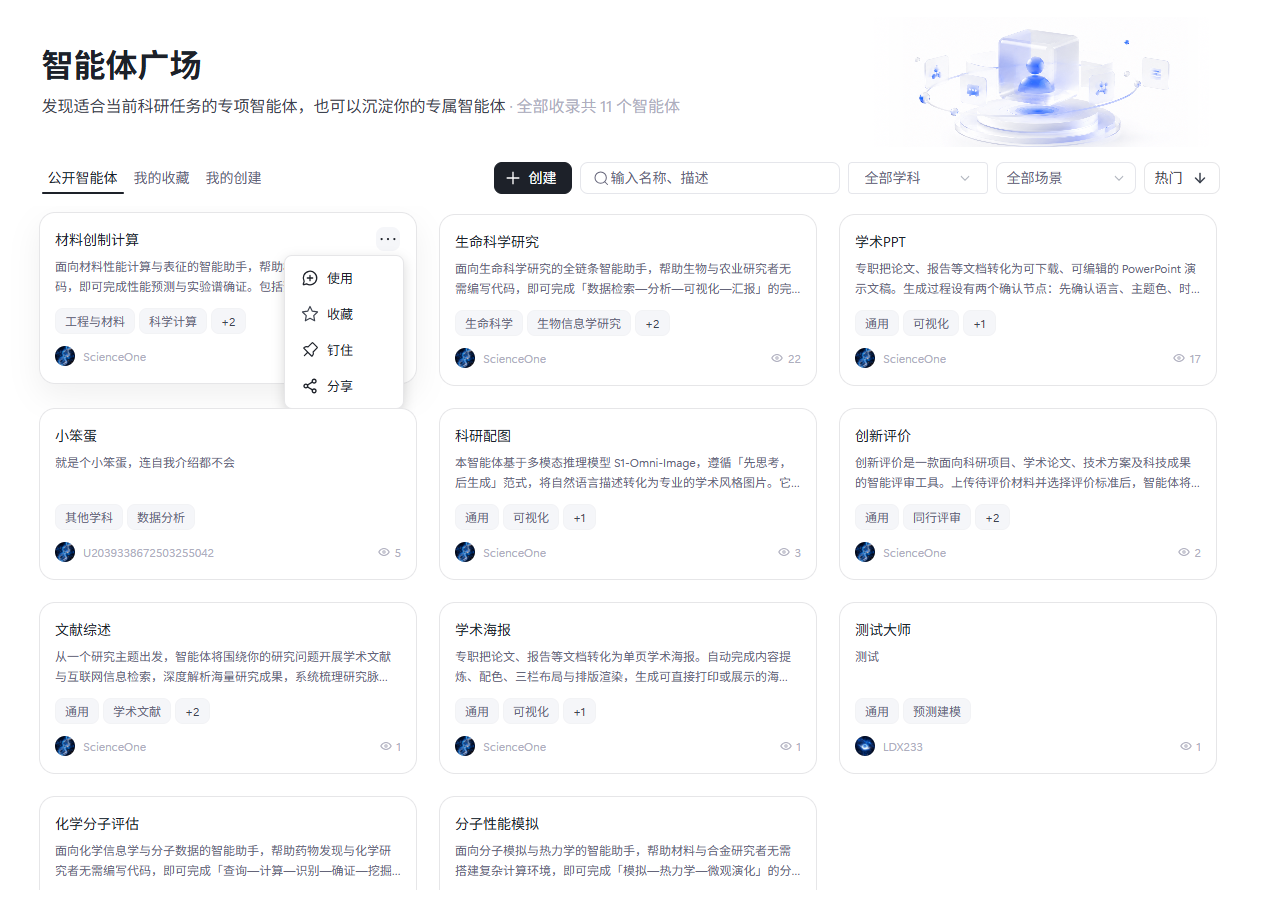Viewport: 1278px width, 903px height.
Task: Expand the +2 tags on 生命科学研究 card
Action: coord(652,323)
